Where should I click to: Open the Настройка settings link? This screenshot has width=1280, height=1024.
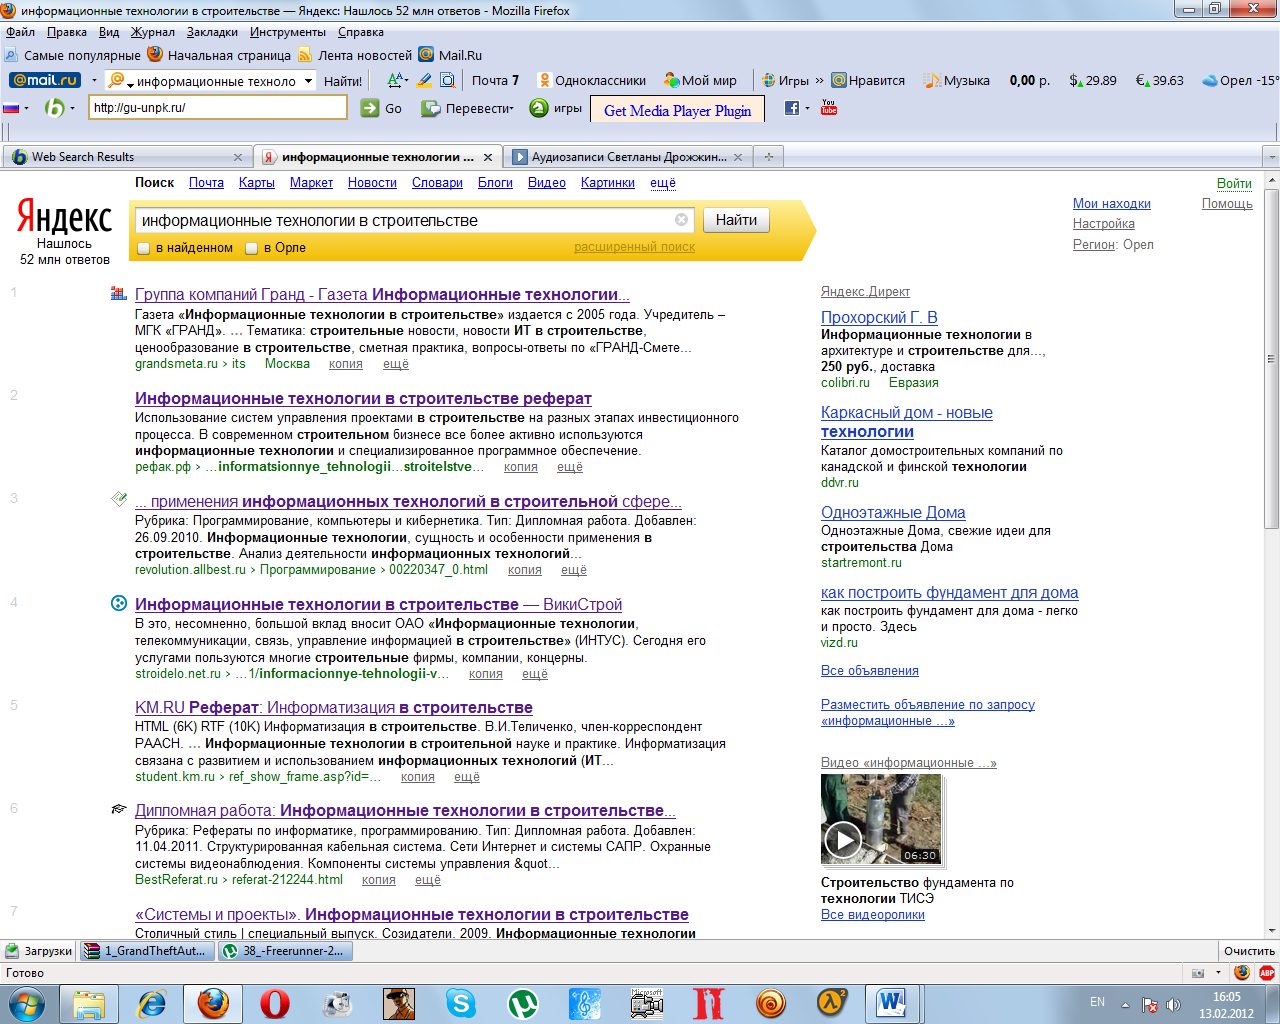tap(1104, 224)
